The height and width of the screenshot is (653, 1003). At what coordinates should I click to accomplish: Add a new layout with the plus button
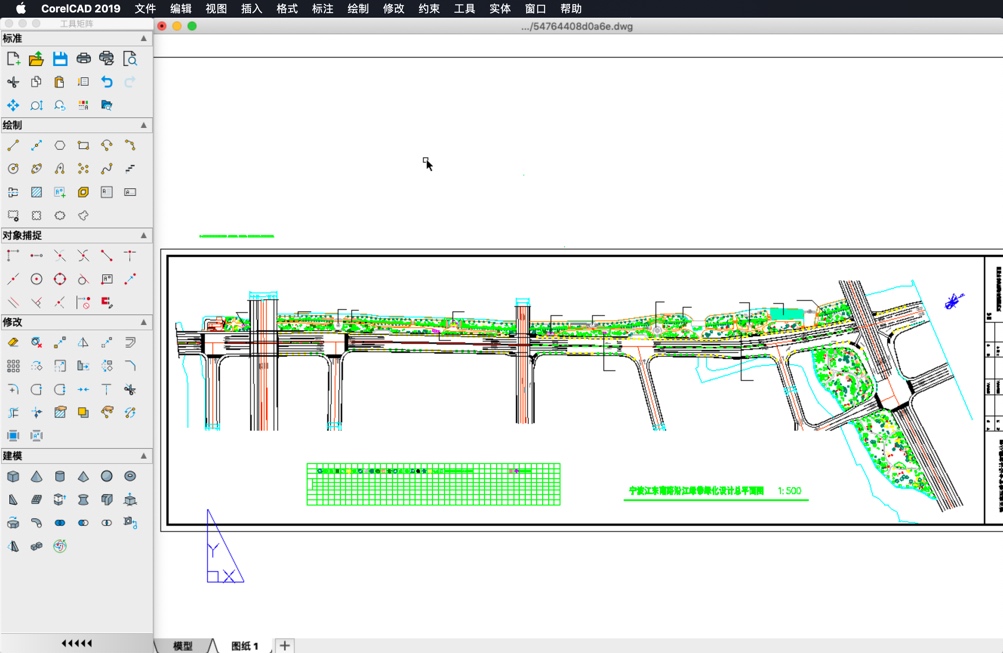coord(284,646)
